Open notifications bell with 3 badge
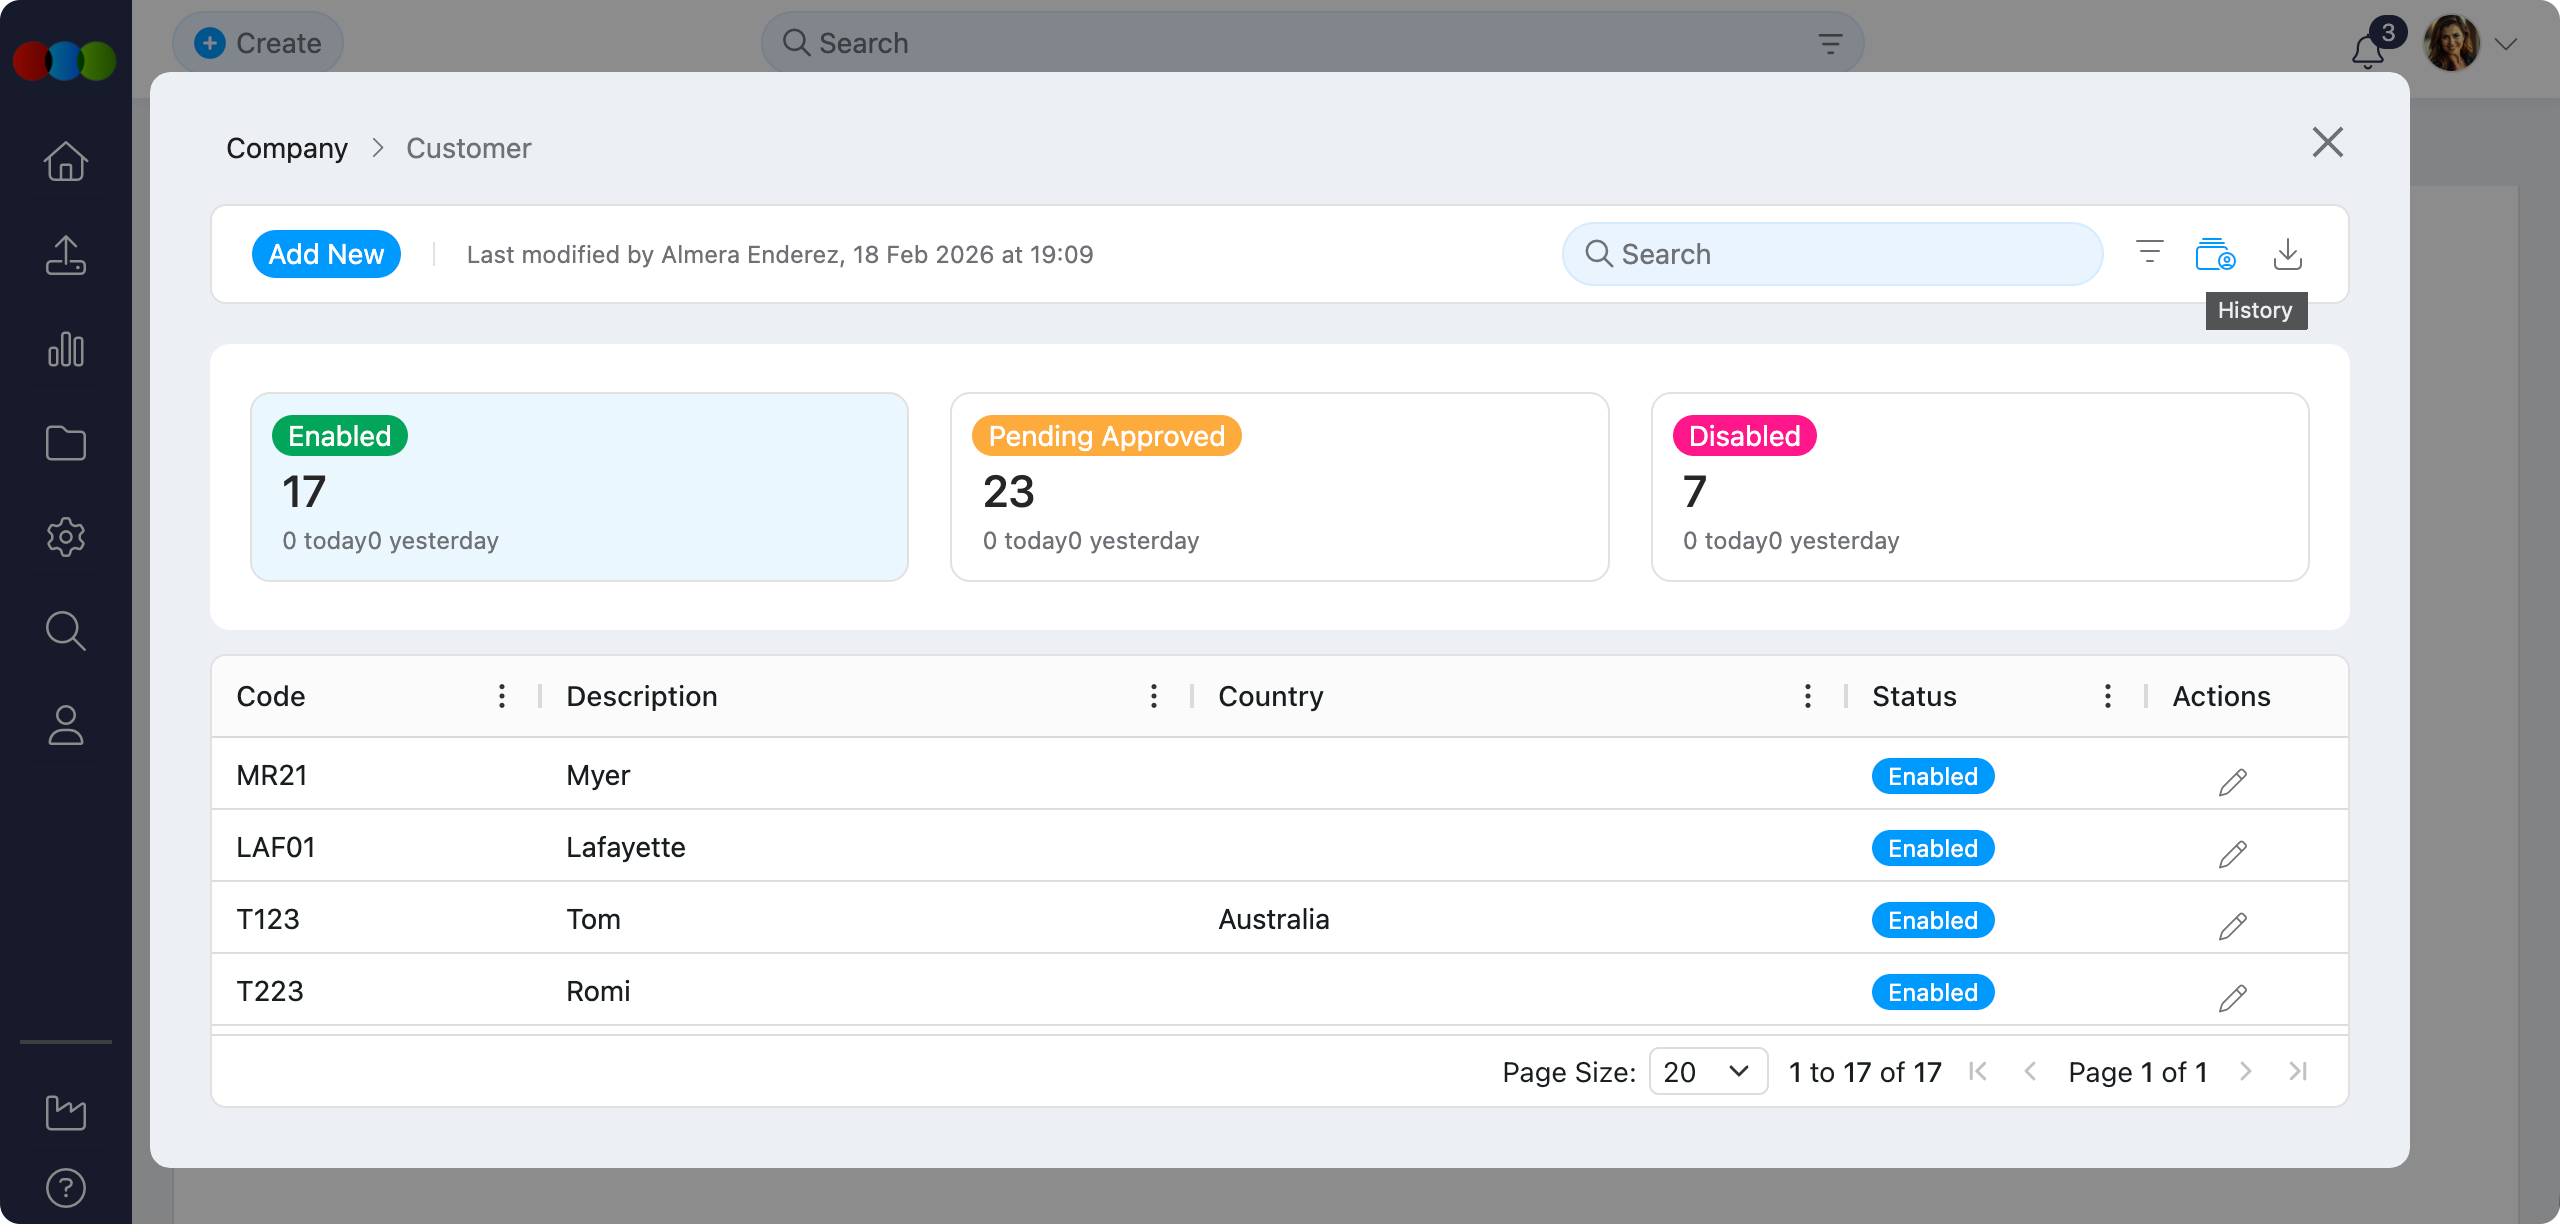This screenshot has width=2560, height=1224. 2368,48
